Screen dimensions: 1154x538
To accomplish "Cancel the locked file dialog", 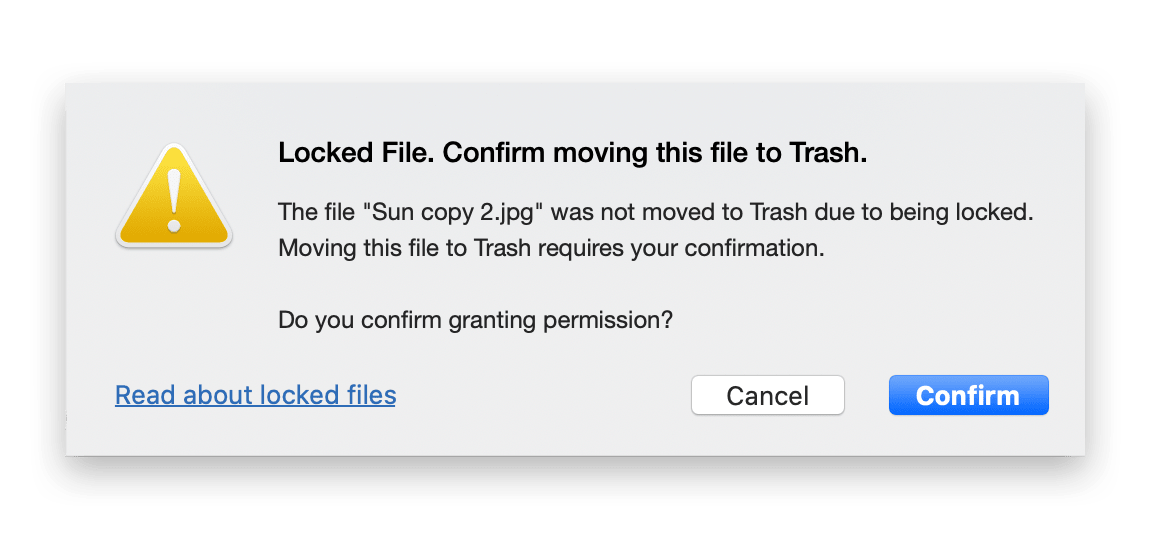I will click(768, 395).
